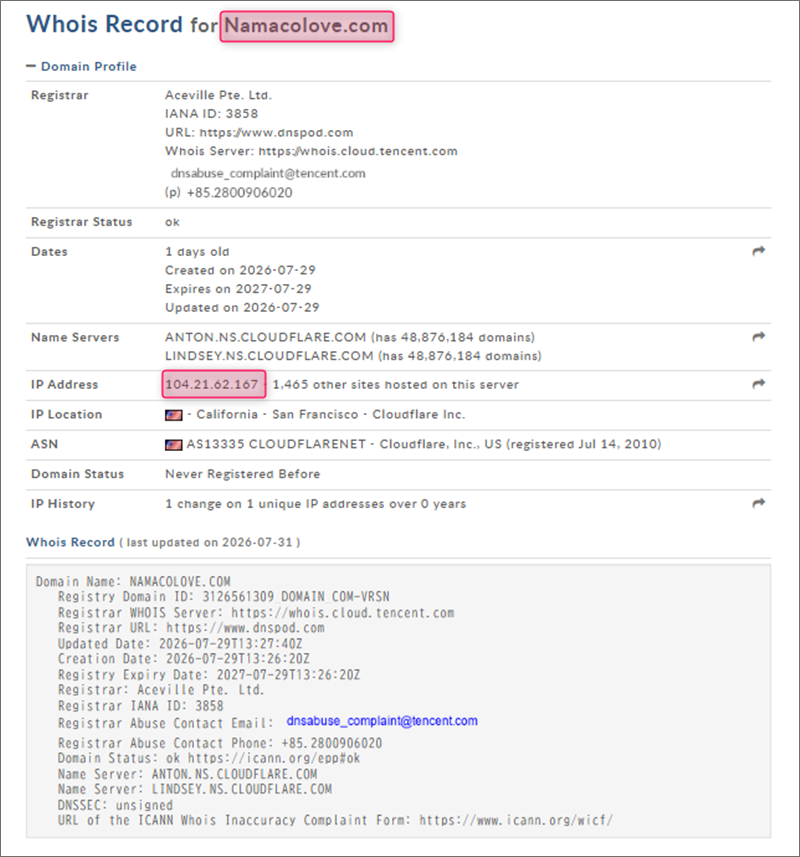Click the IP address 104.21.62.167
Image resolution: width=800 pixels, height=857 pixels.
tap(213, 384)
